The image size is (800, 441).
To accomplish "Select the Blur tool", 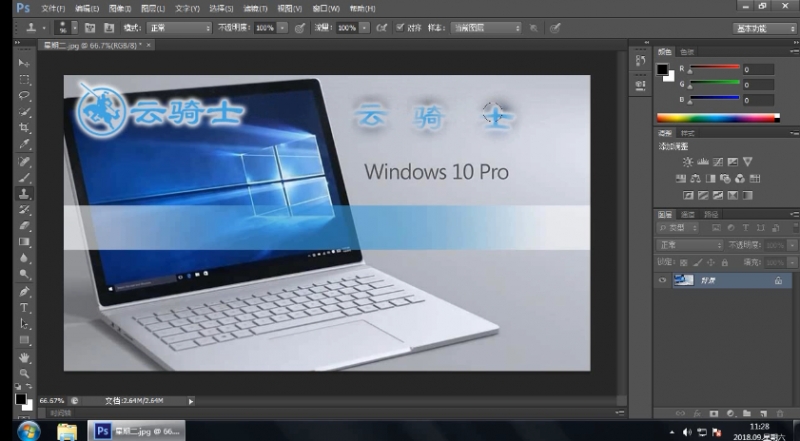I will [x=24, y=258].
